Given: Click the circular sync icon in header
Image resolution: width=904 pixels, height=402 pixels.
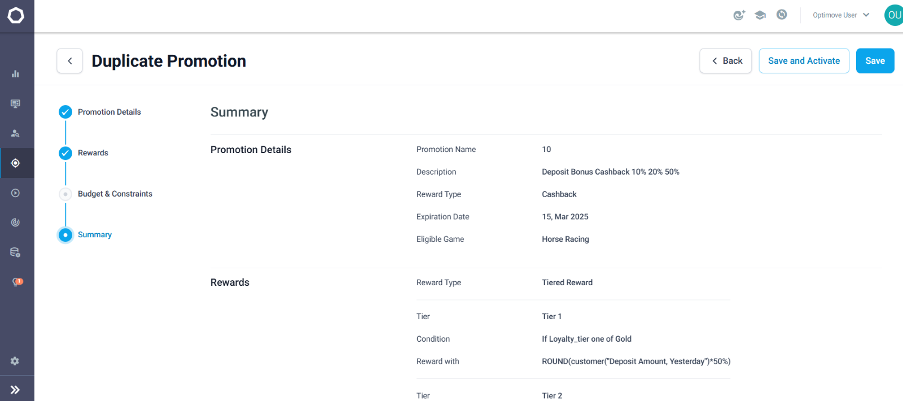Looking at the screenshot, I should (782, 16).
